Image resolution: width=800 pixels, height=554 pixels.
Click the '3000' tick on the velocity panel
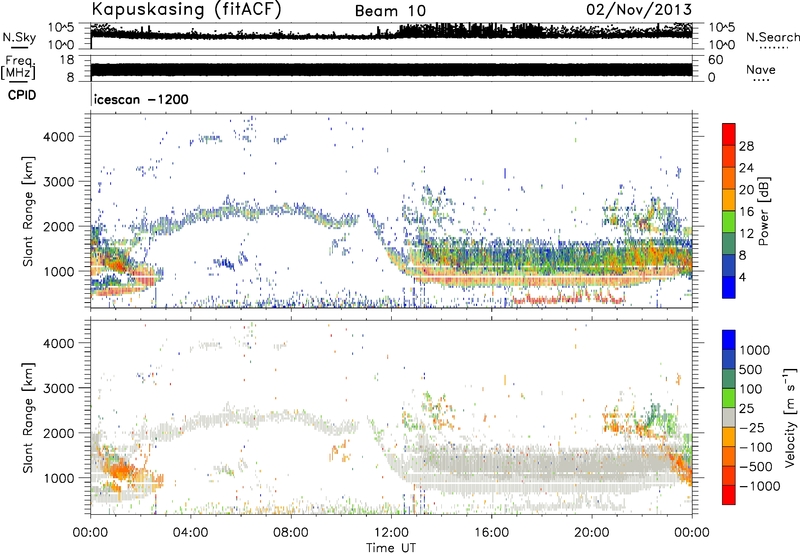pyautogui.click(x=58, y=388)
